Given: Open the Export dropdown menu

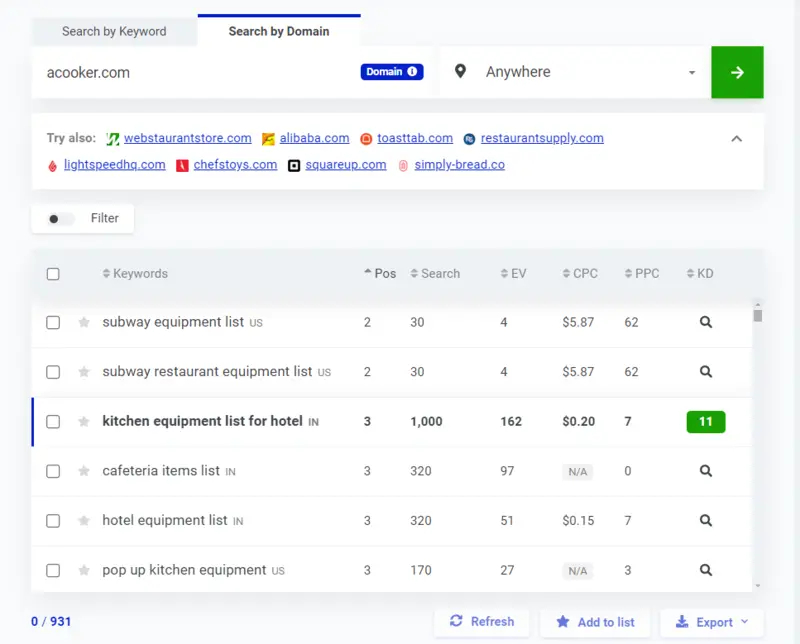Looking at the screenshot, I should click(712, 622).
